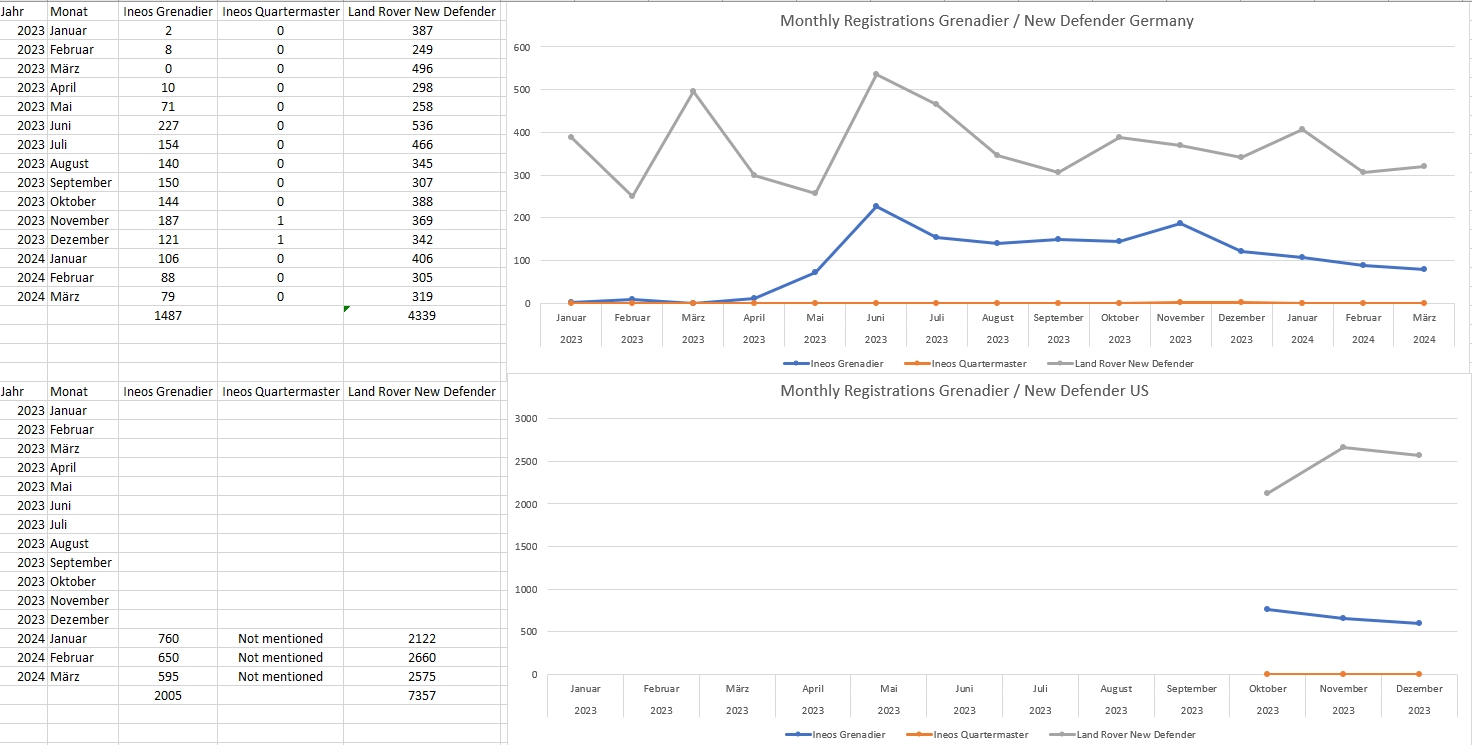Viewport: 1472px width, 745px height.
Task: Select the Defender total cell showing 4339
Action: [421, 315]
